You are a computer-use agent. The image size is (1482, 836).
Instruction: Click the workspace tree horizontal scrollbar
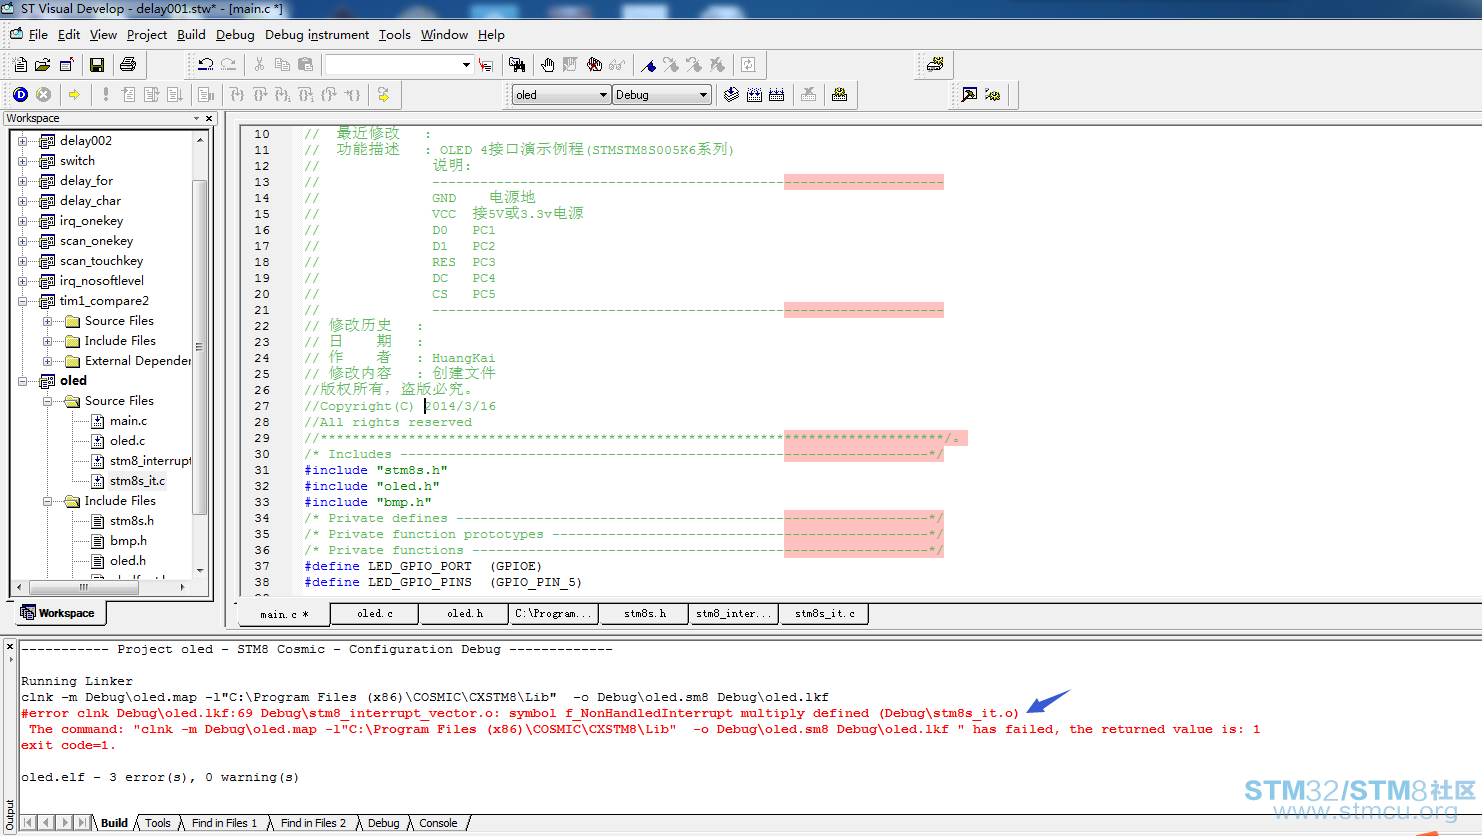click(x=100, y=587)
